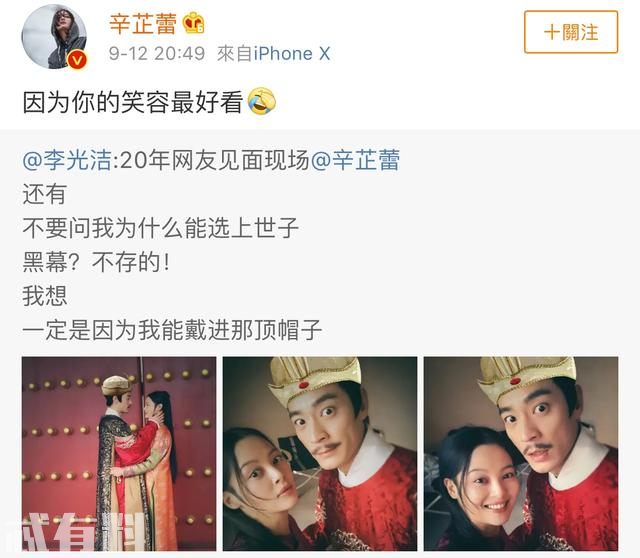
Task: Open the smiling selfie photo on the right
Action: coord(521,454)
